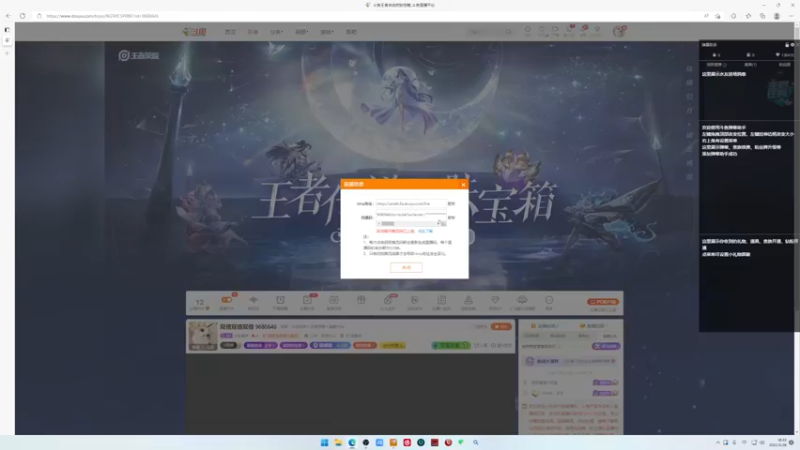The height and width of the screenshot is (450, 800).
Task: Click the Douyu logo in the site header
Action: [x=194, y=32]
